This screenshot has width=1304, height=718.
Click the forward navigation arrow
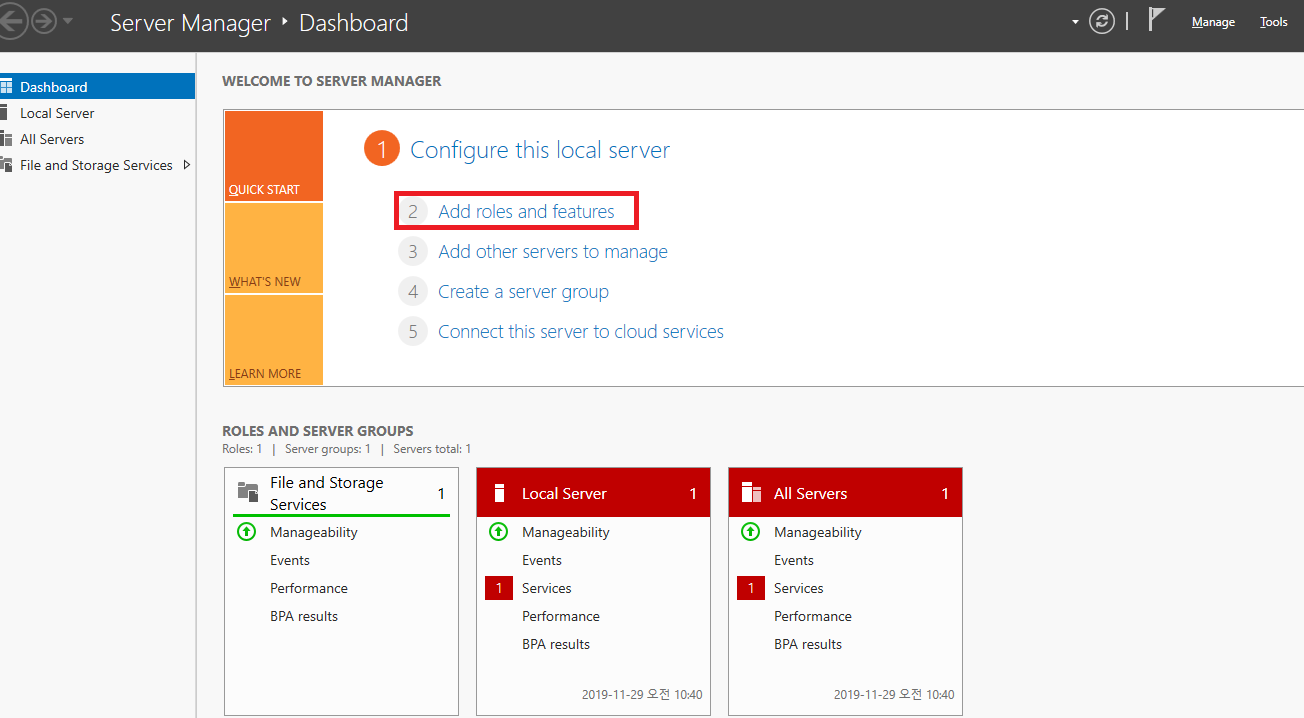pos(43,21)
